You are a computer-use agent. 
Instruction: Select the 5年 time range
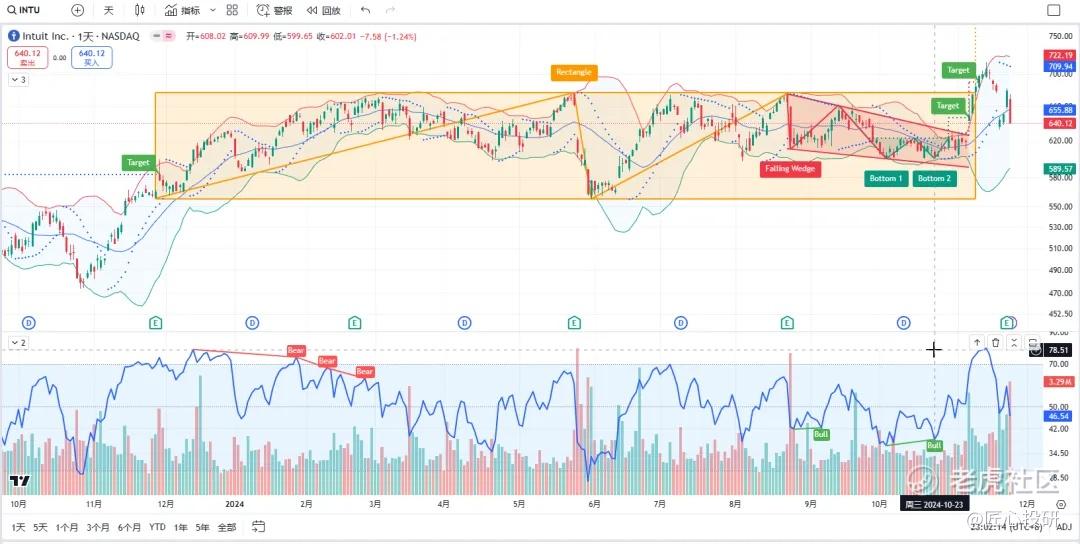202,527
